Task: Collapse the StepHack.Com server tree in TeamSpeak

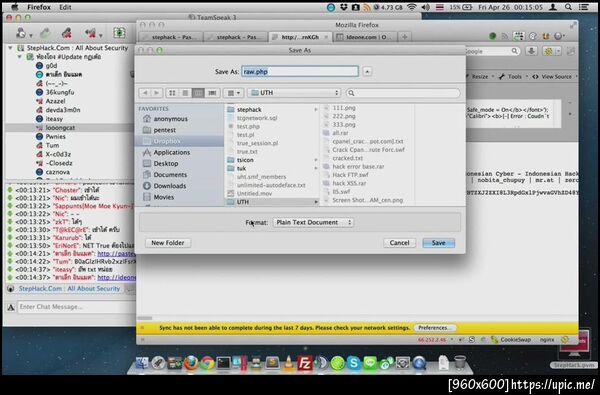Action: [10, 48]
